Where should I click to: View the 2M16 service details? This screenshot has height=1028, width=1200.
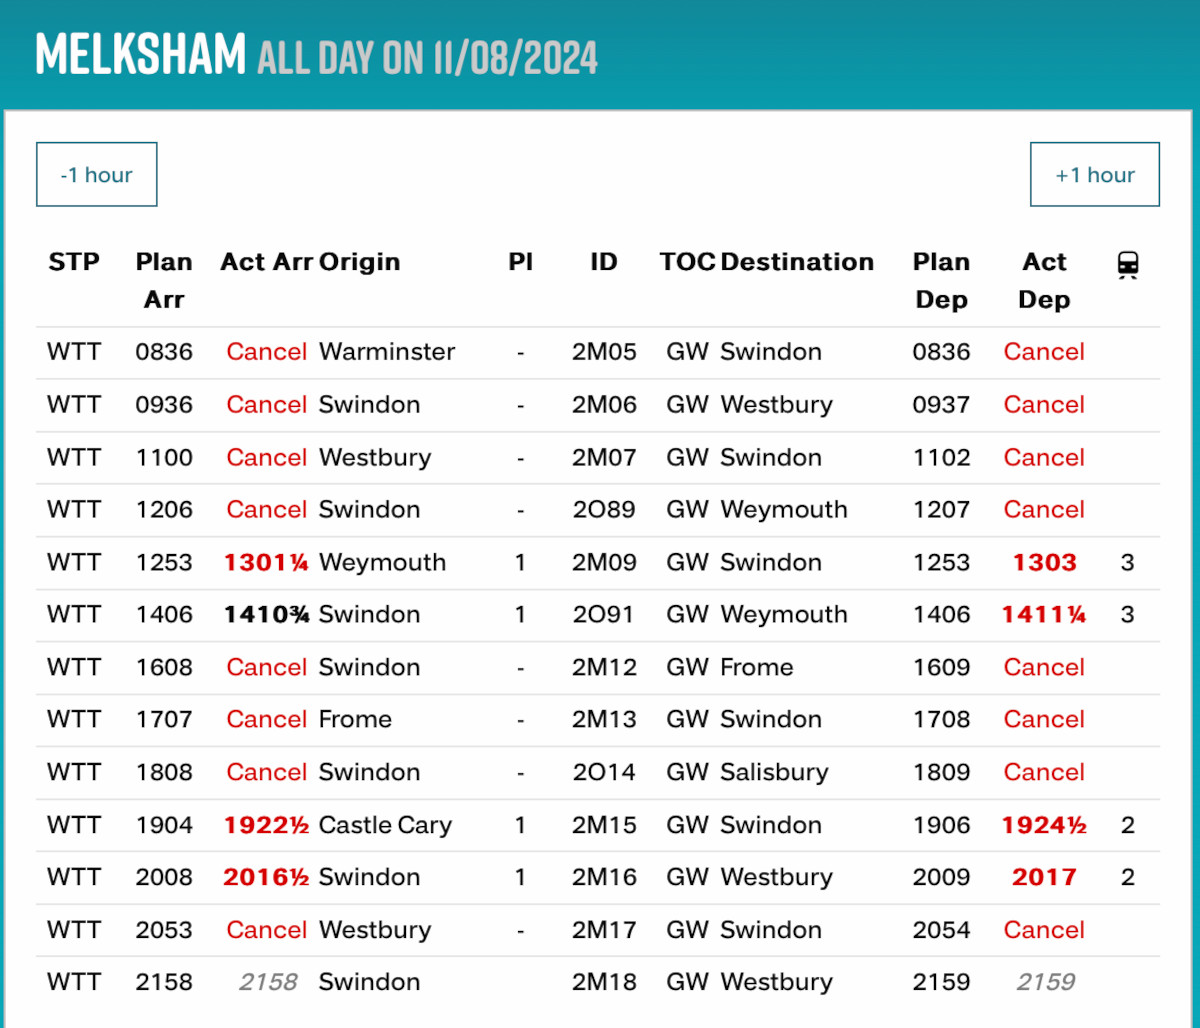604,878
